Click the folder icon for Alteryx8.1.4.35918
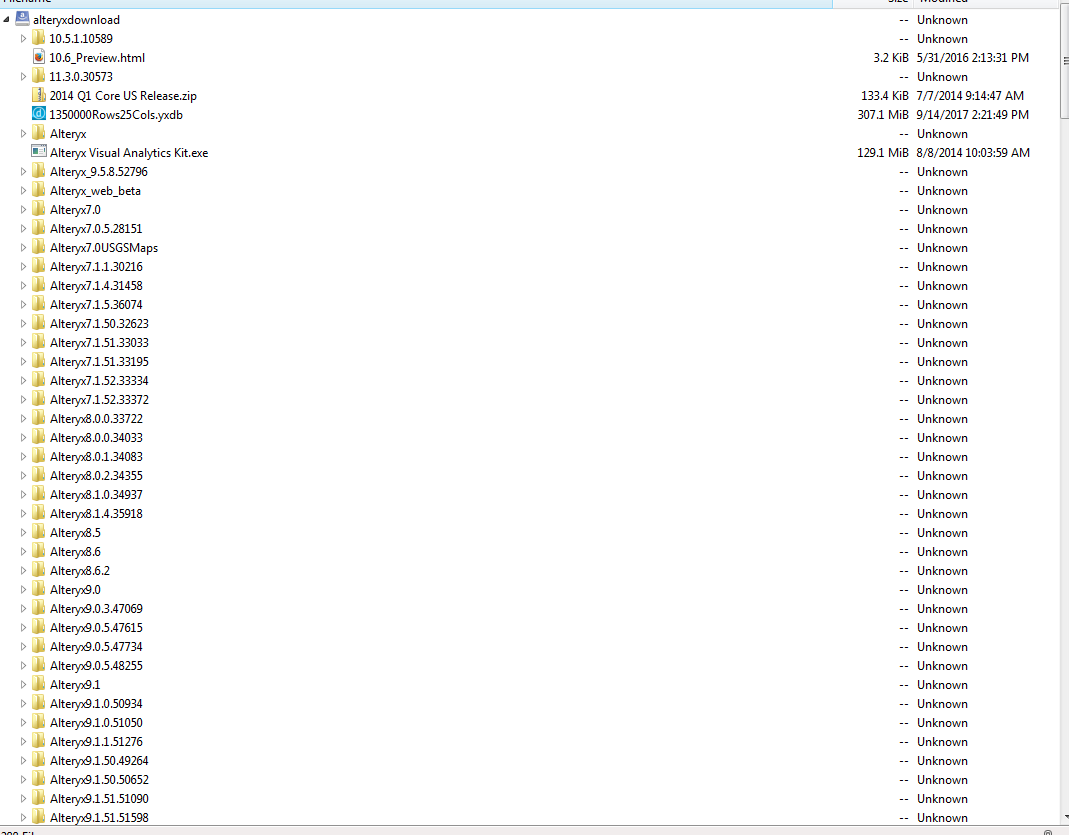This screenshot has width=1069, height=835. coord(39,513)
